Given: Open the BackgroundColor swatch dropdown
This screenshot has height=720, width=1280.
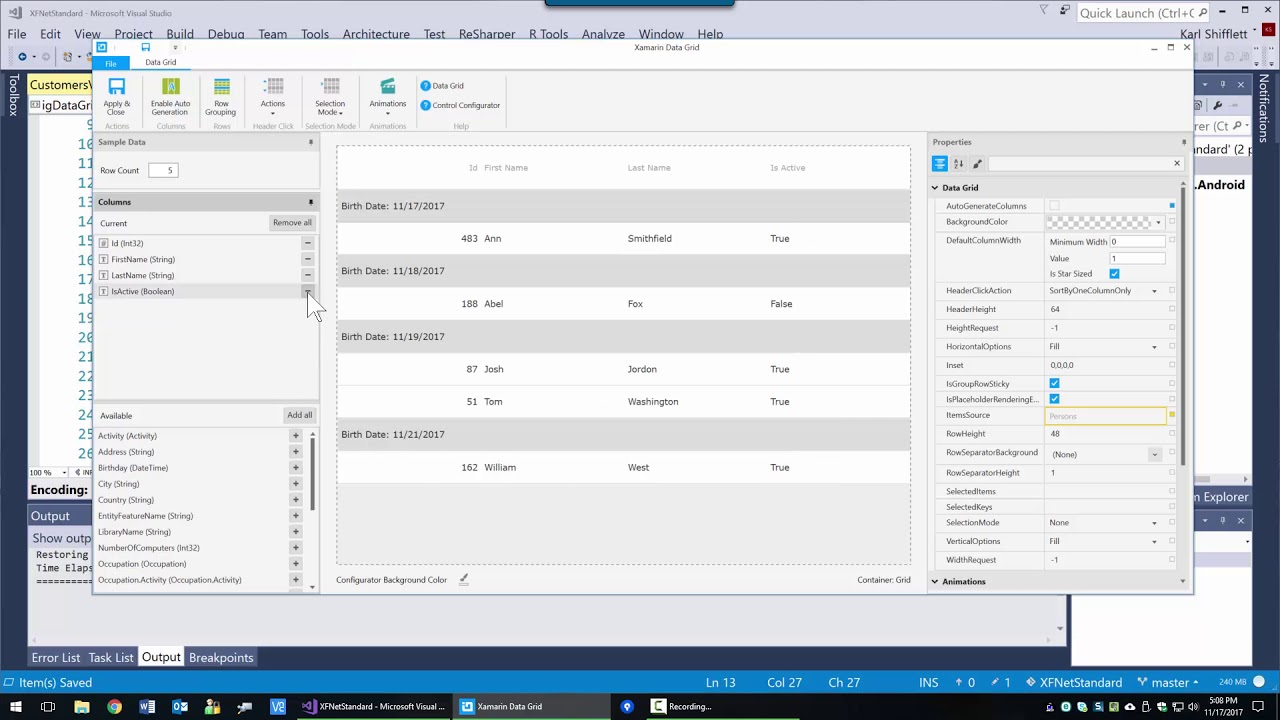Looking at the screenshot, I should pyautogui.click(x=1158, y=223).
